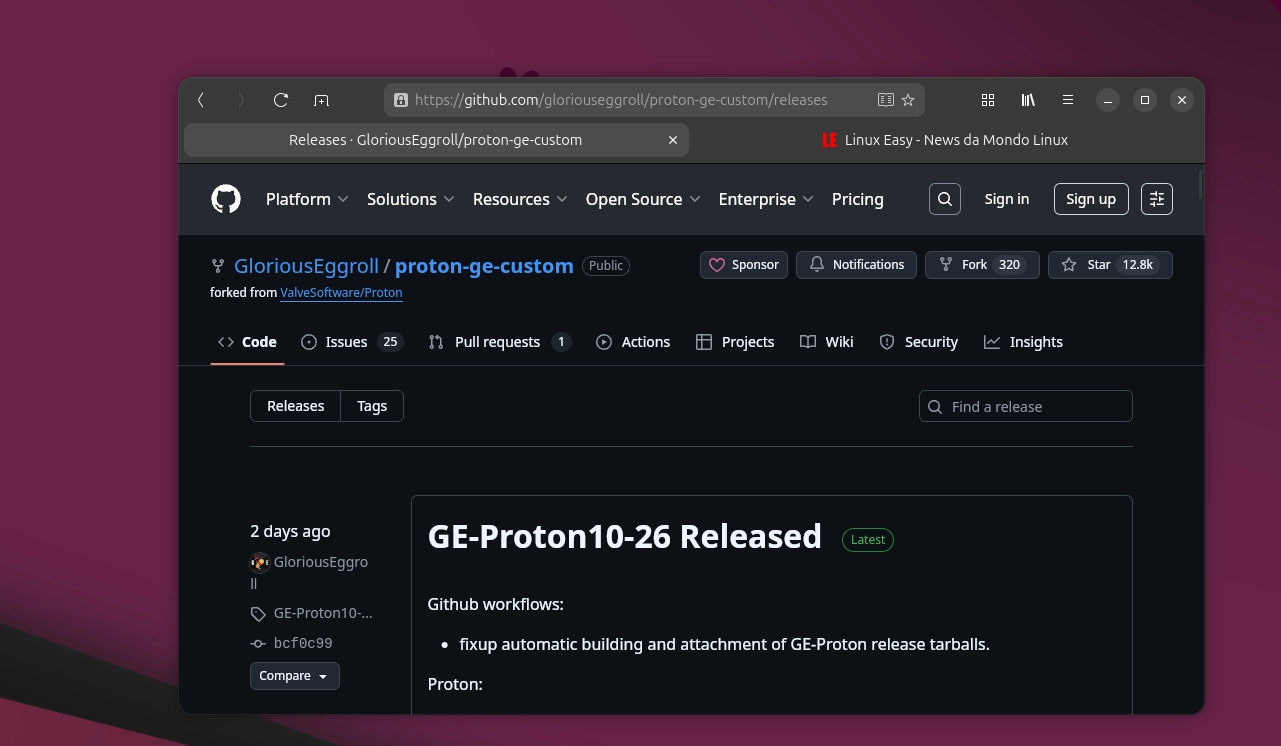Select the Linux Easy browser tab
Screen dimensions: 1281x746
tap(944, 139)
